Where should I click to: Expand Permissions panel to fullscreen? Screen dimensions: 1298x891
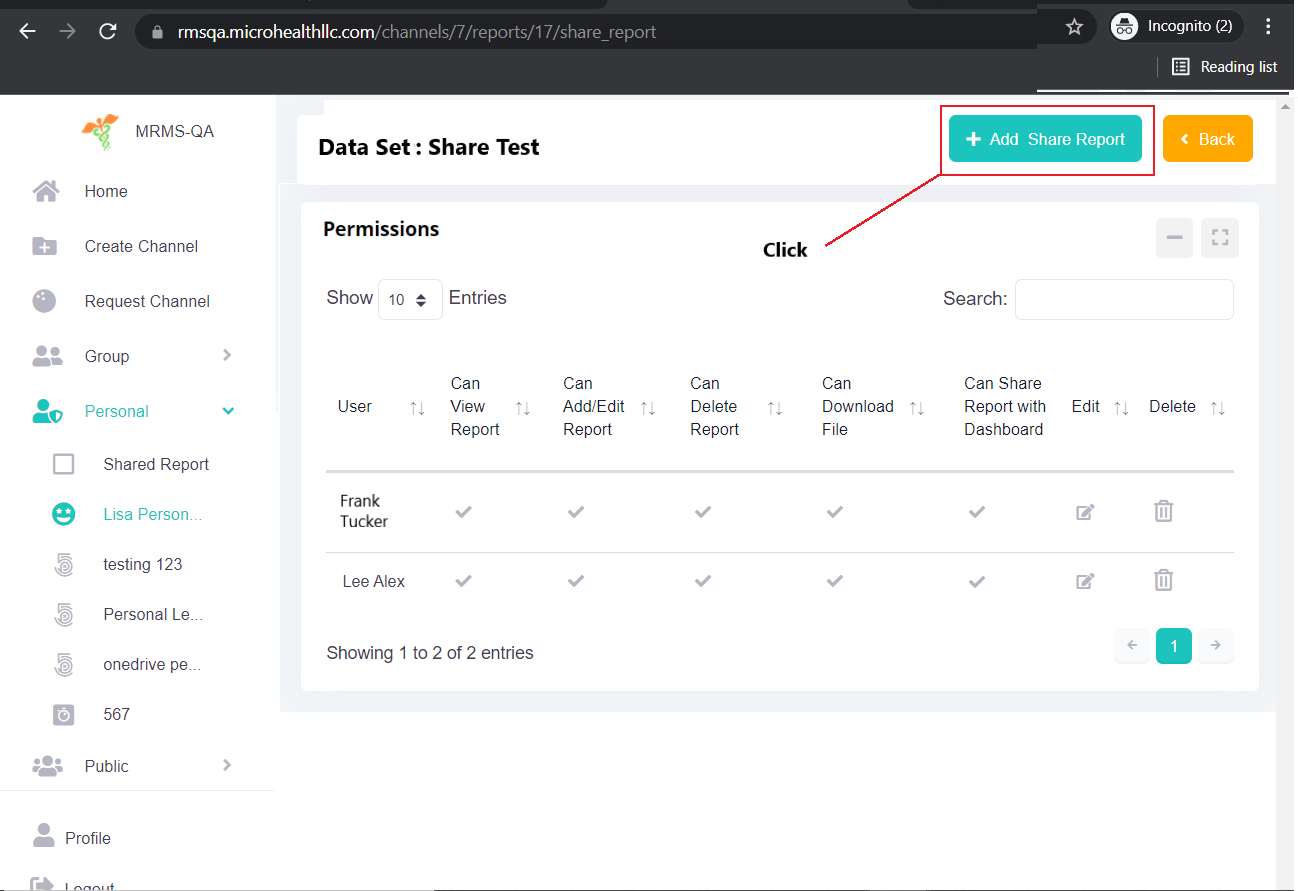(x=1219, y=238)
